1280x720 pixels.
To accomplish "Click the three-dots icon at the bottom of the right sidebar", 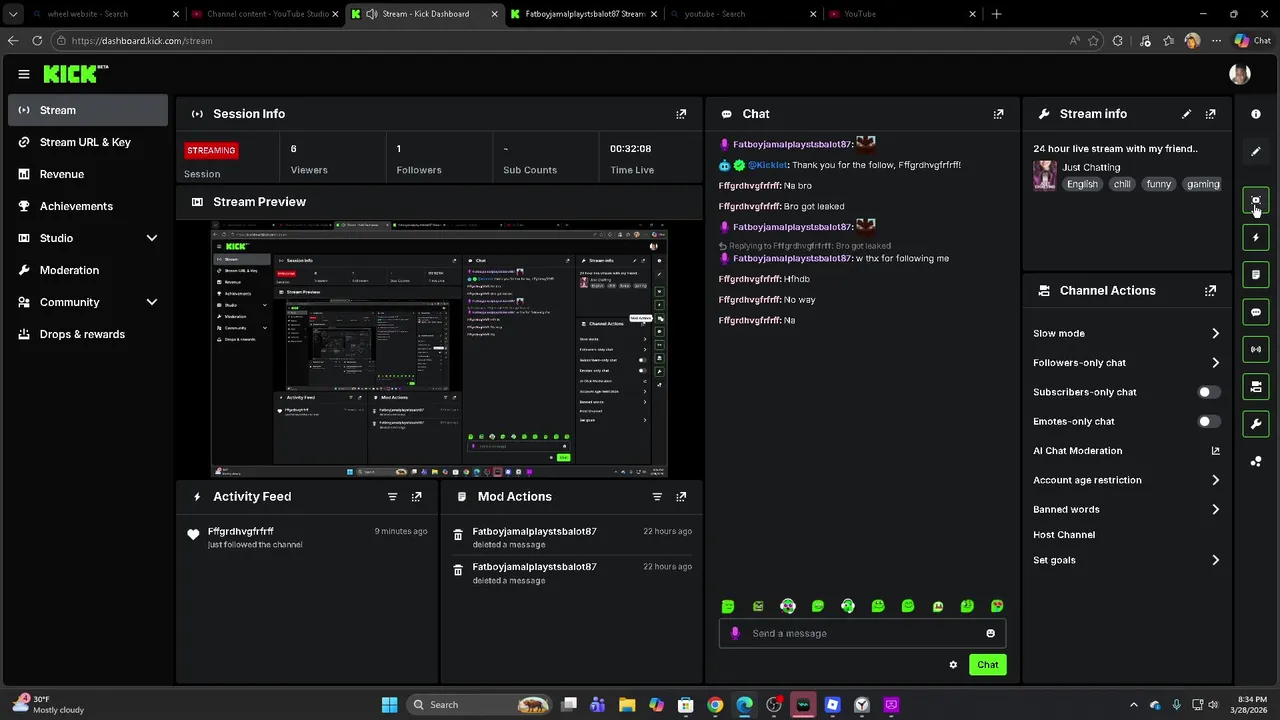I will (1256, 461).
